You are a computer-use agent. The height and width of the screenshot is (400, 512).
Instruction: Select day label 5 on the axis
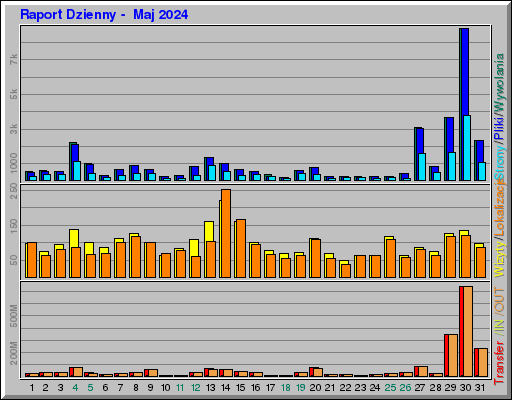90,388
